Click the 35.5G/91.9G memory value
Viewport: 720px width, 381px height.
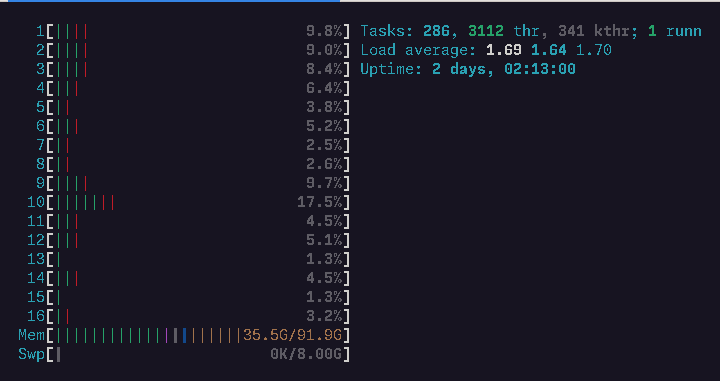pyautogui.click(x=292, y=335)
